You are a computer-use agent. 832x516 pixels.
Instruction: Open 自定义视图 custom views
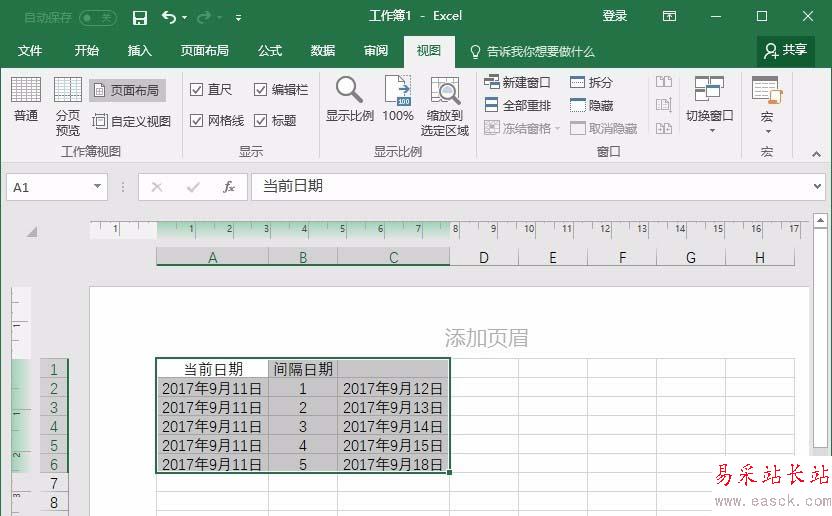point(132,121)
